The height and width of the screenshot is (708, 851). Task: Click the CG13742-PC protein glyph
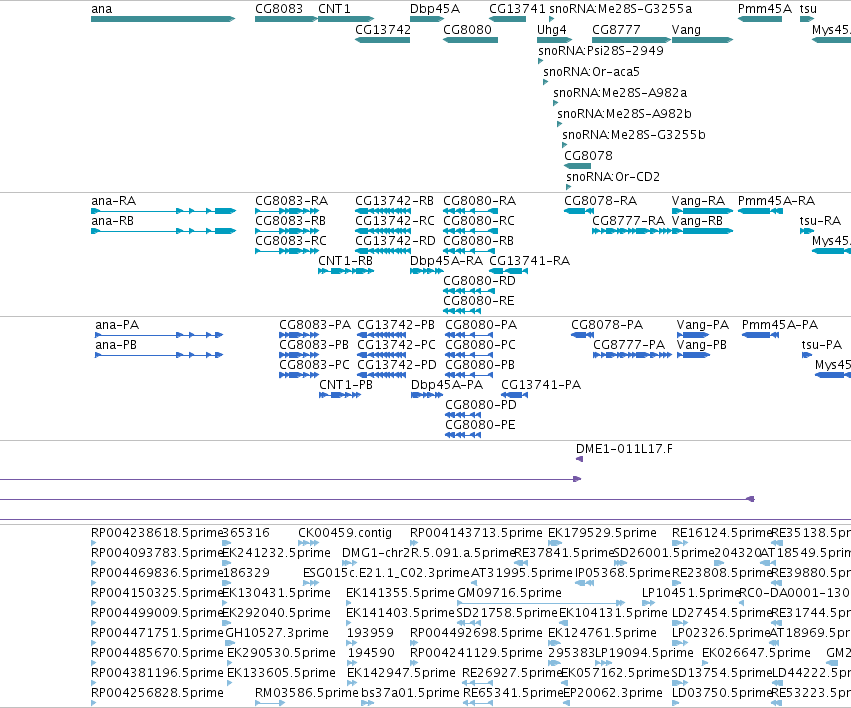click(382, 355)
